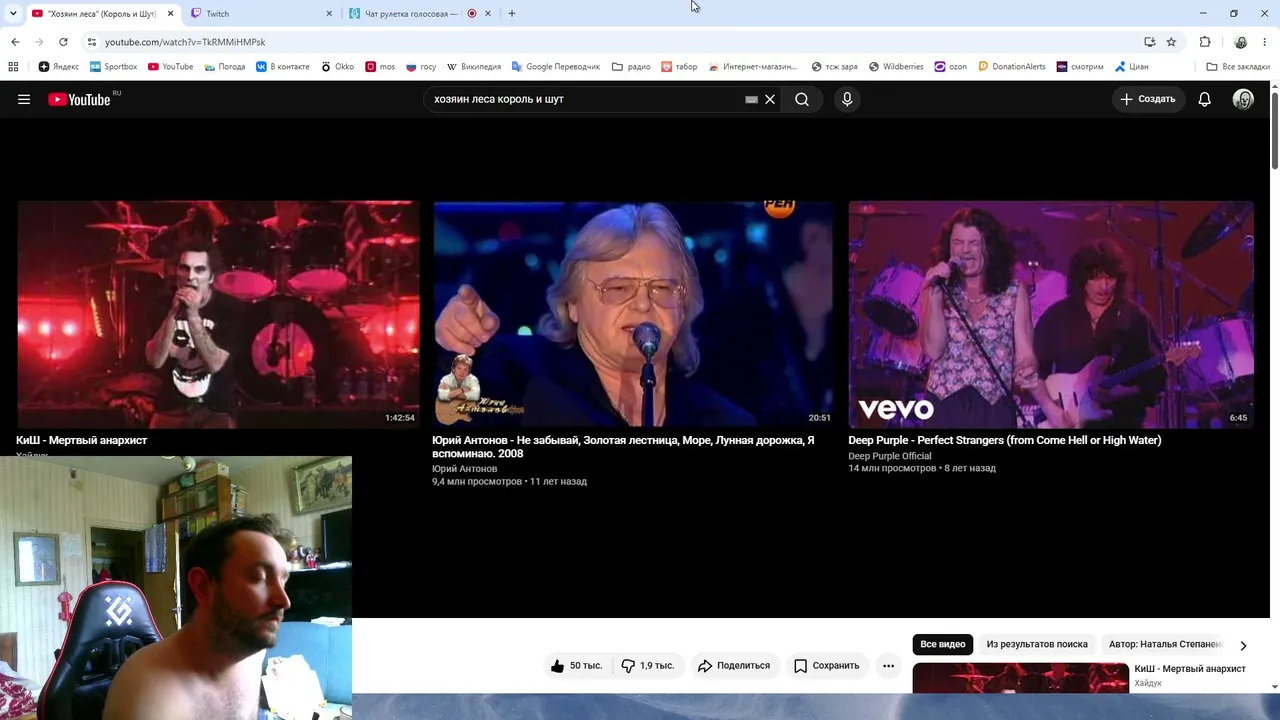Open the Юрий Антонов video title link
Viewport: 1280px width, 720px height.
[623, 447]
